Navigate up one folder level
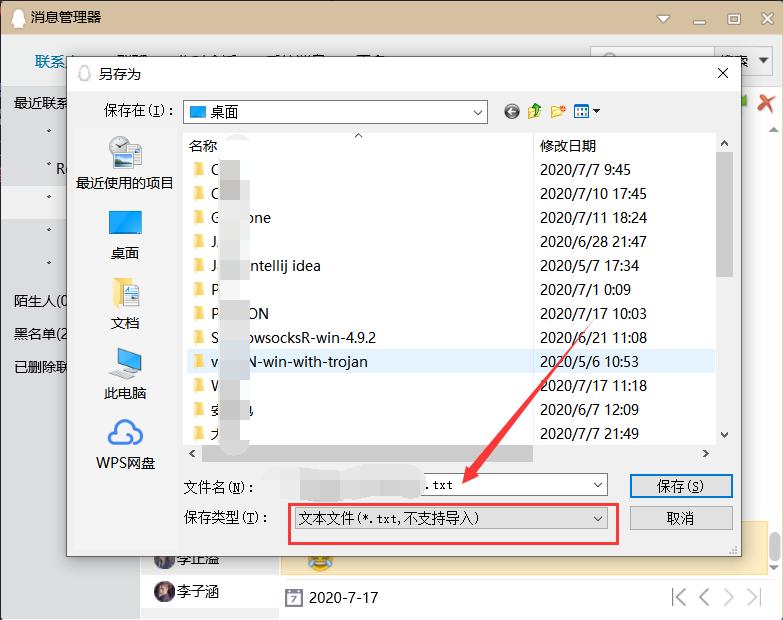783x620 pixels. pyautogui.click(x=535, y=112)
